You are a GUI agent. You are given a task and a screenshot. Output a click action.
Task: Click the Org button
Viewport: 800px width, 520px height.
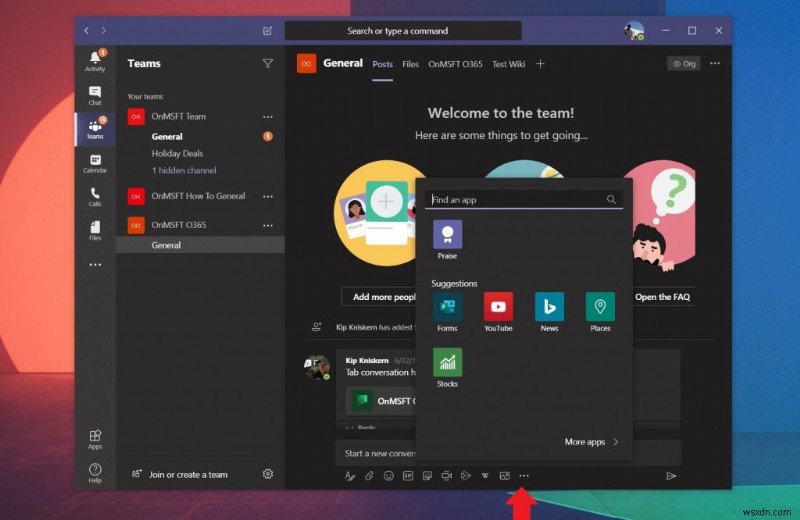point(684,63)
